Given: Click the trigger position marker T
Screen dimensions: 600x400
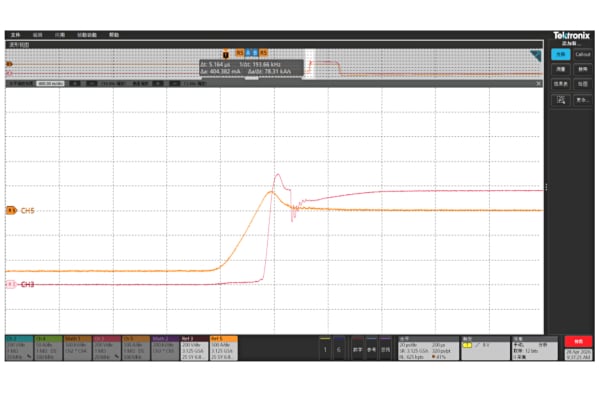Looking at the screenshot, I should (x=226, y=54).
